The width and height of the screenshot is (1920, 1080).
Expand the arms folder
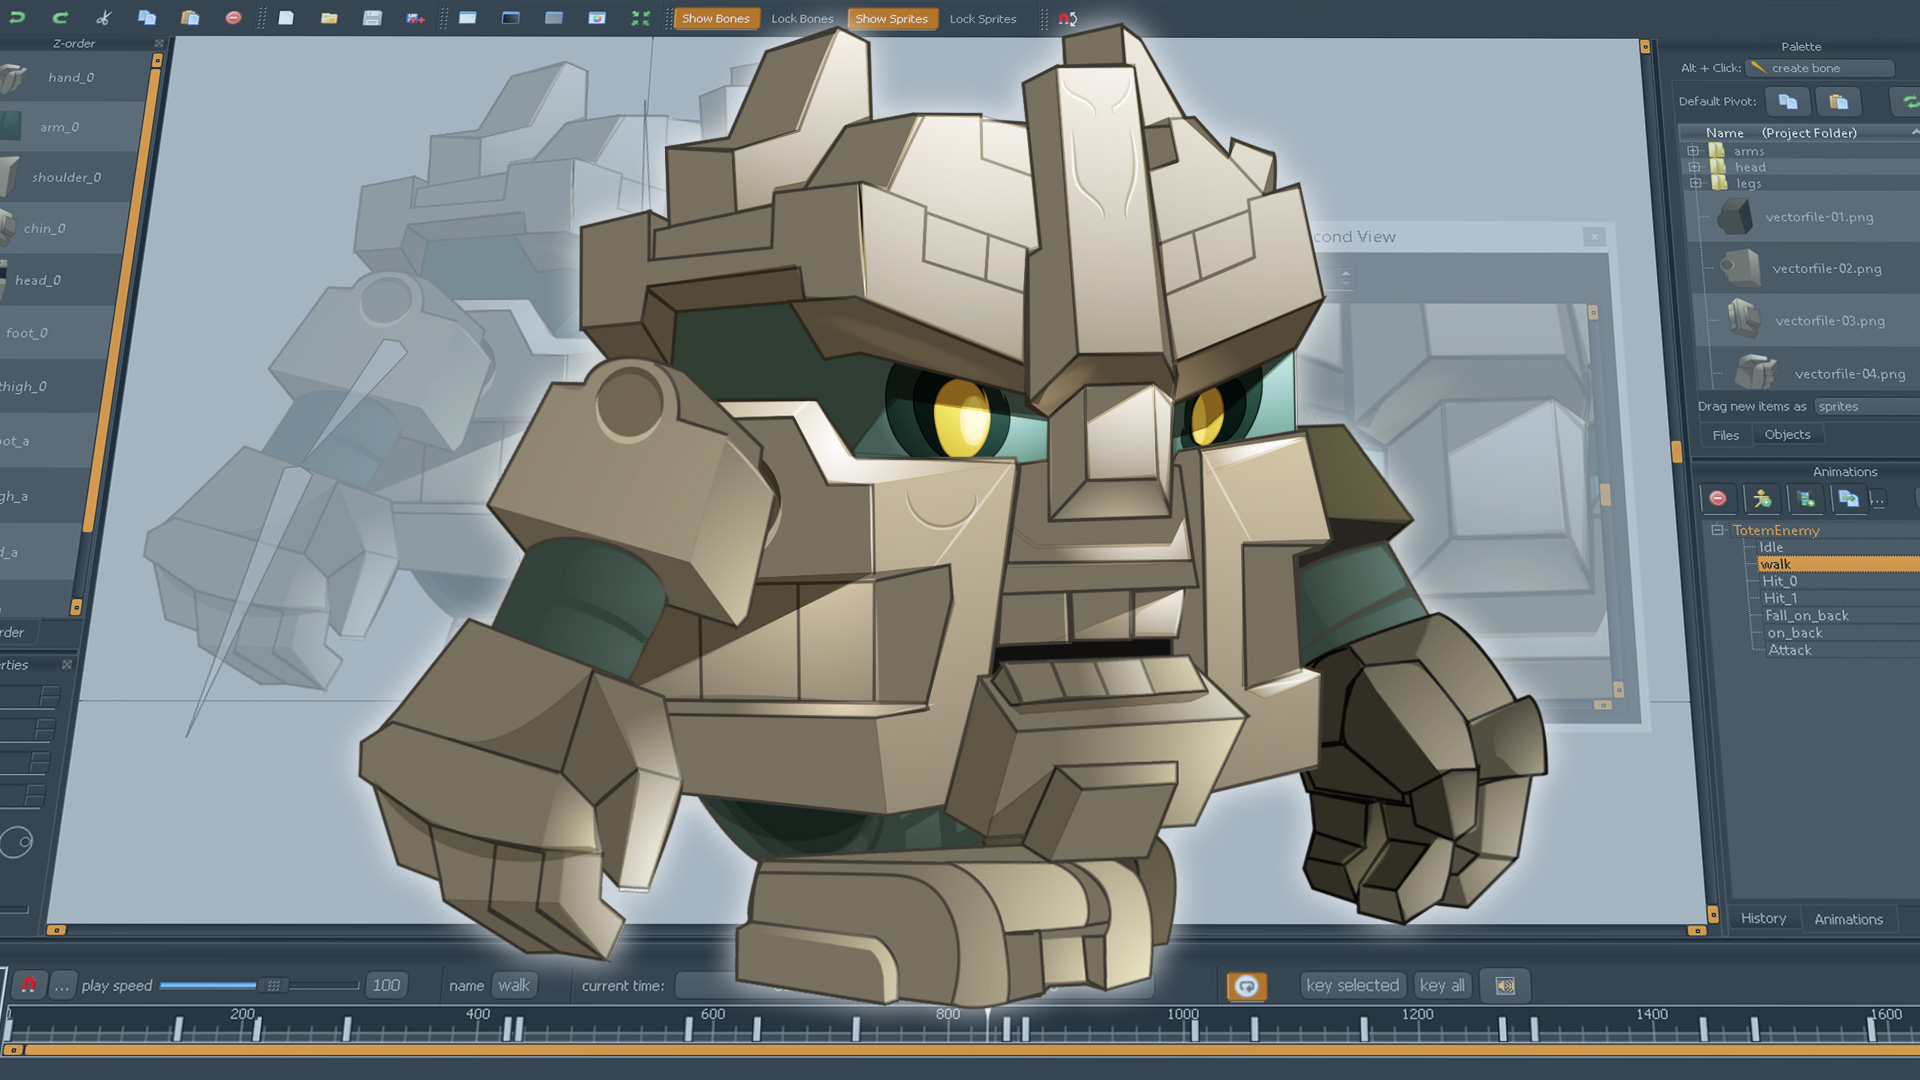1694,151
